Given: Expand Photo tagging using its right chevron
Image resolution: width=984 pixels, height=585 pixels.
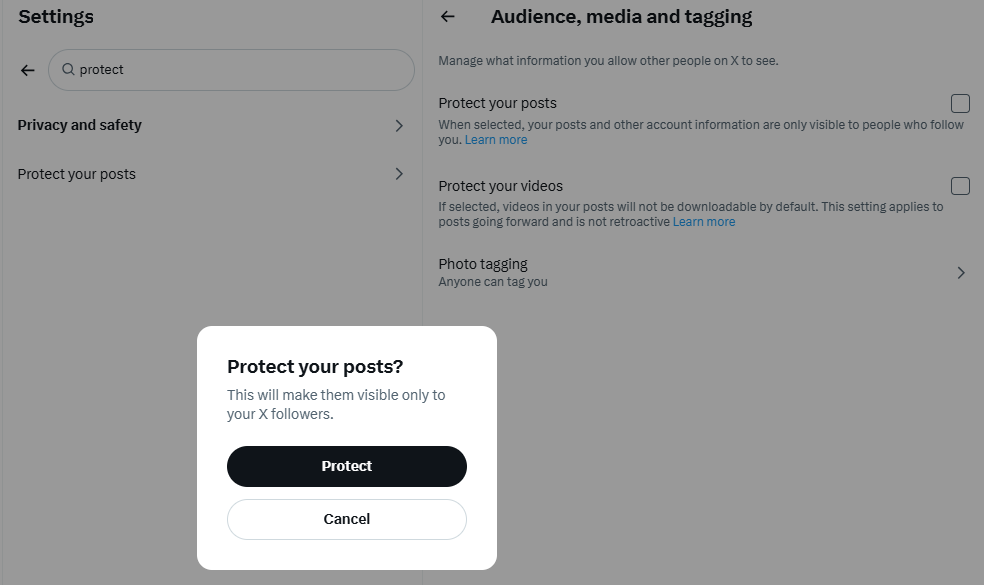Looking at the screenshot, I should tap(961, 273).
